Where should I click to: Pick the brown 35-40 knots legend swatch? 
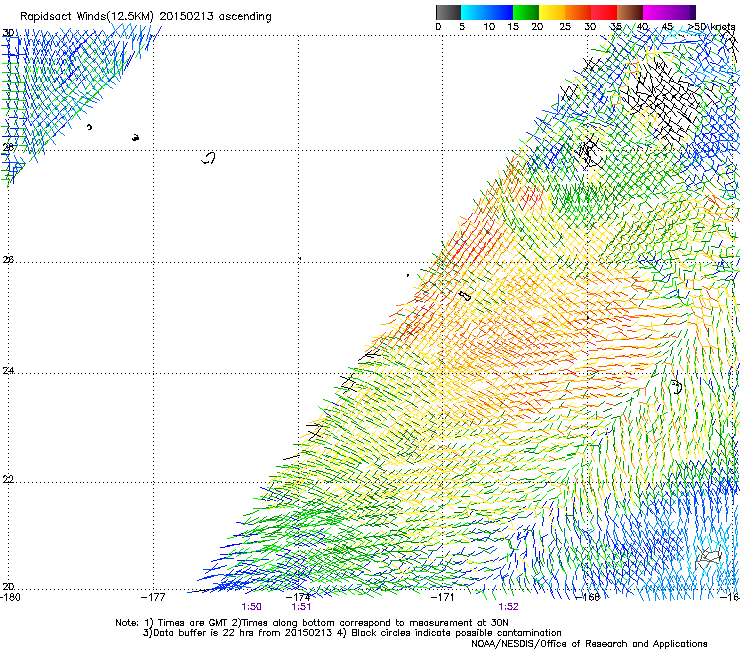(630, 12)
